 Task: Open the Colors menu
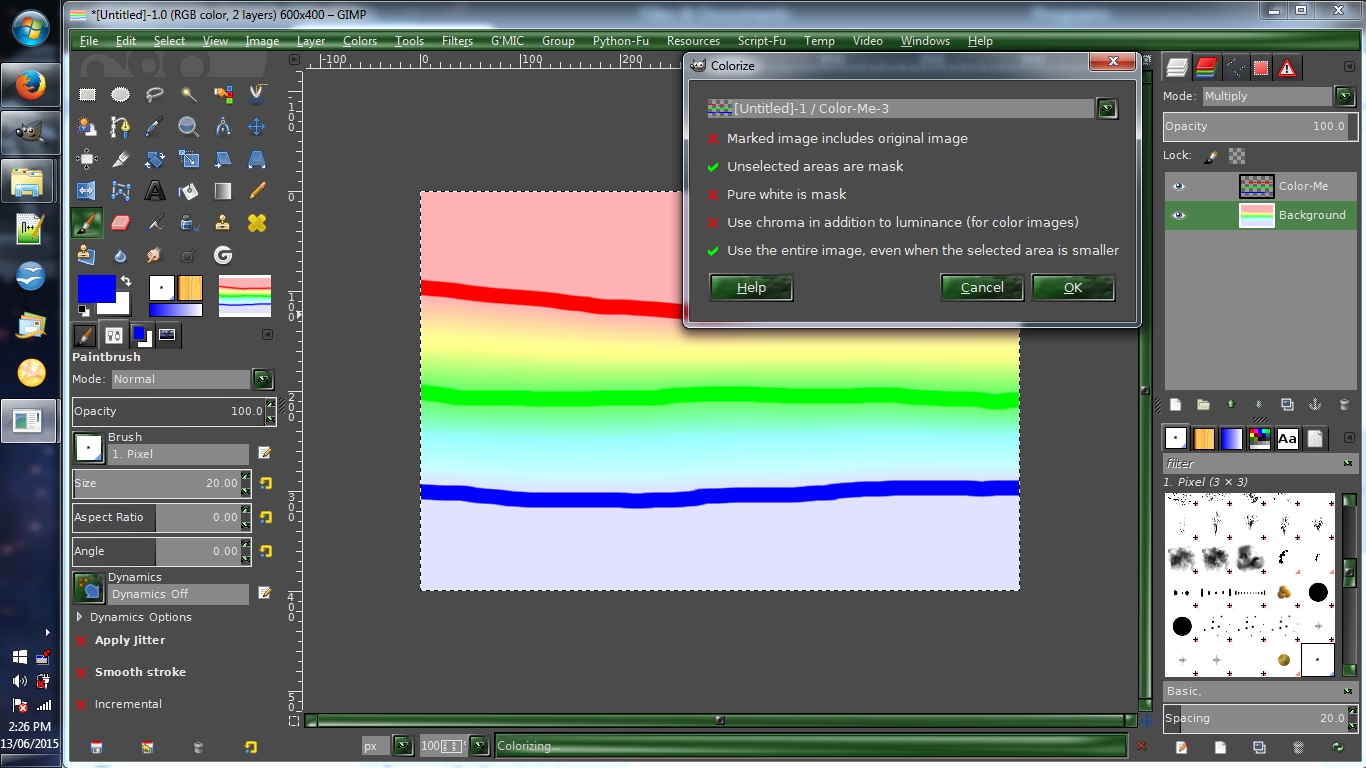359,41
